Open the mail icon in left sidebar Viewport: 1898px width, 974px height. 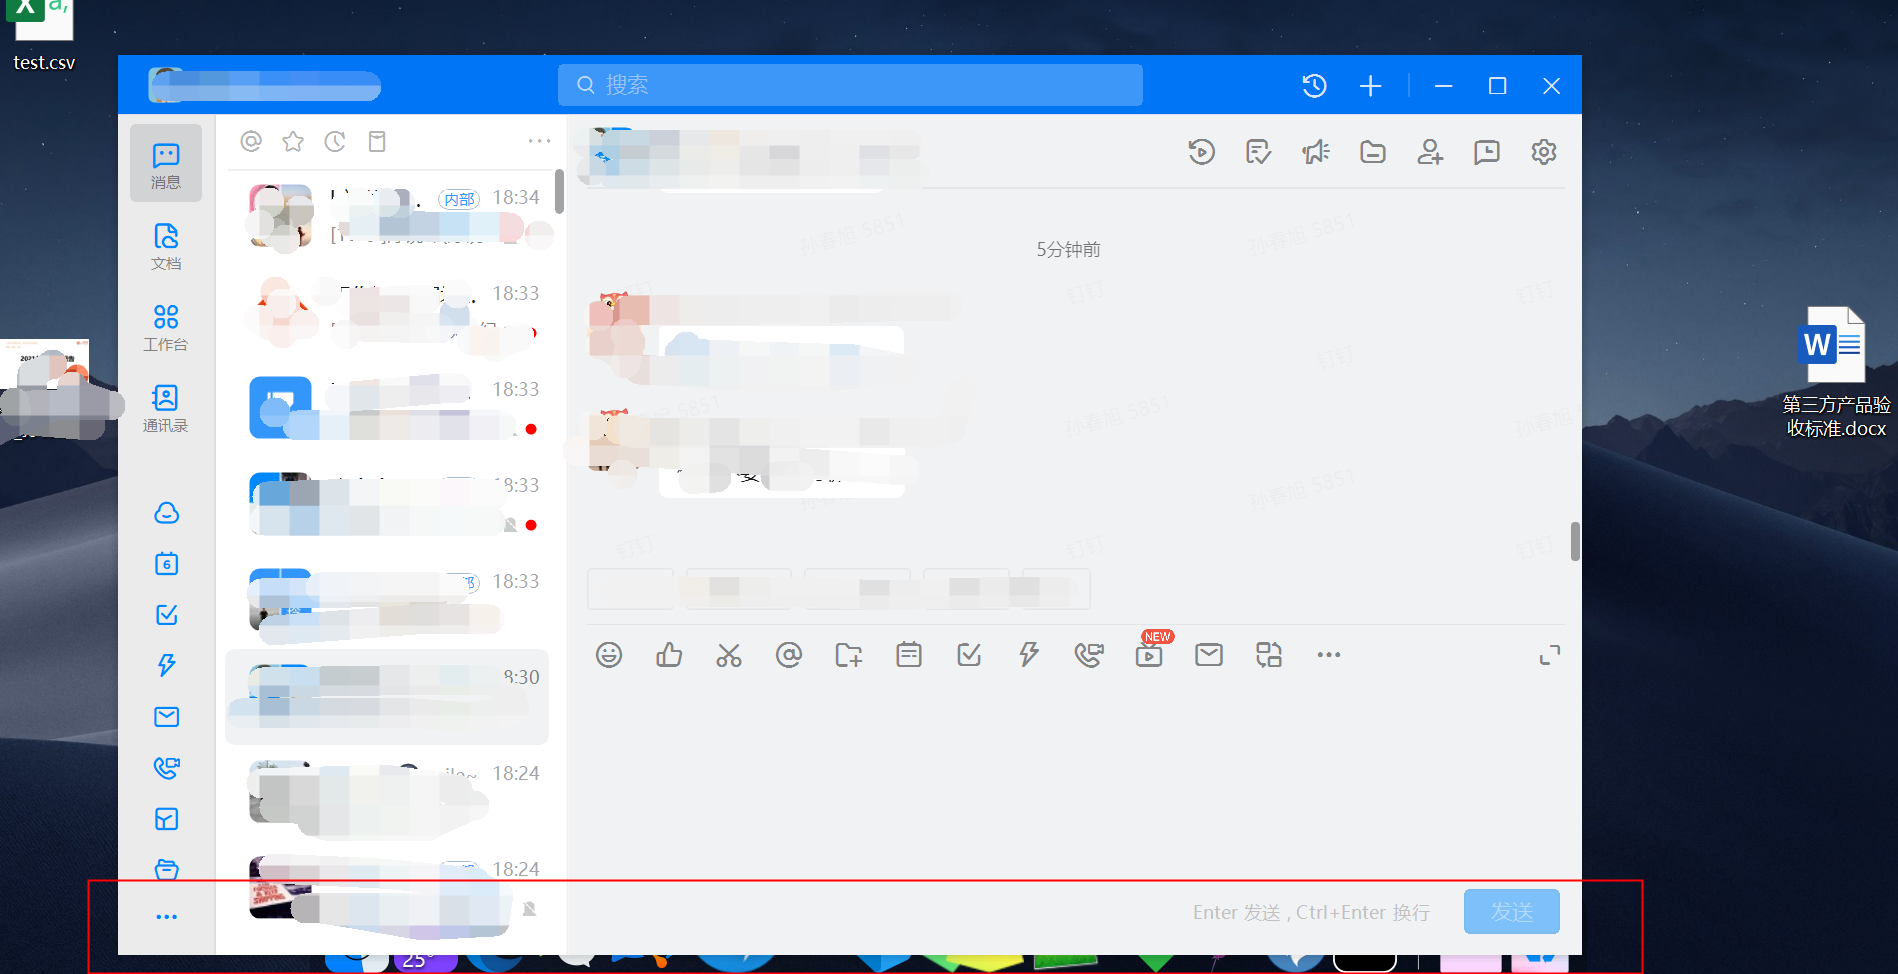(x=167, y=717)
